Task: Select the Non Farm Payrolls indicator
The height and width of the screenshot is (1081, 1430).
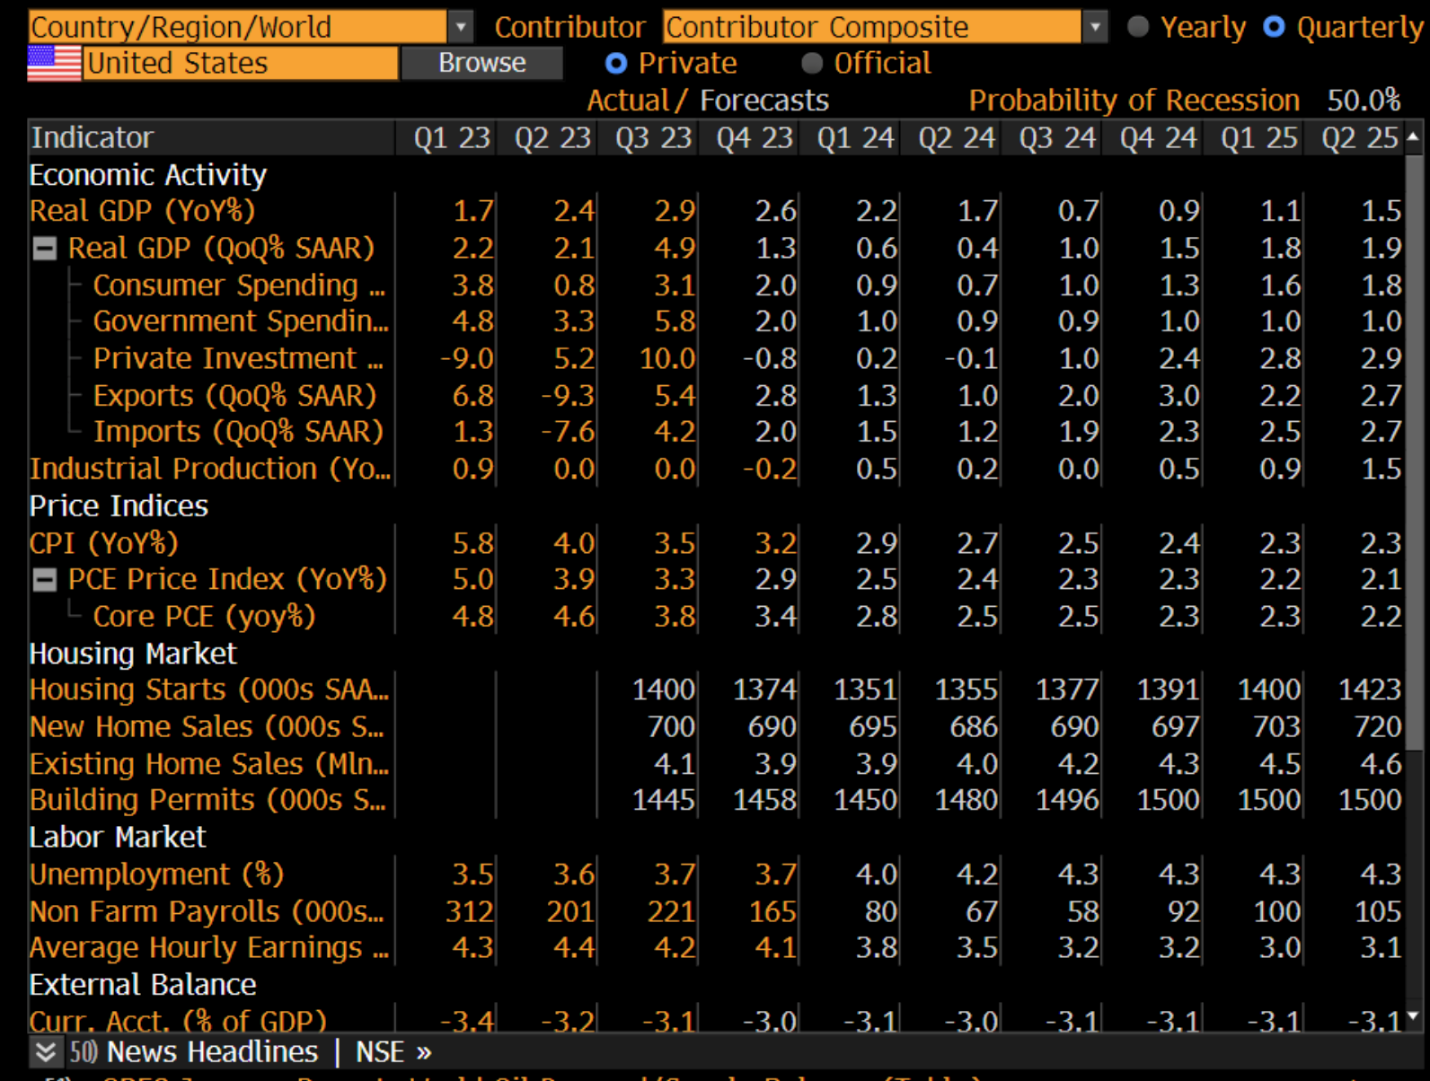Action: [207, 911]
